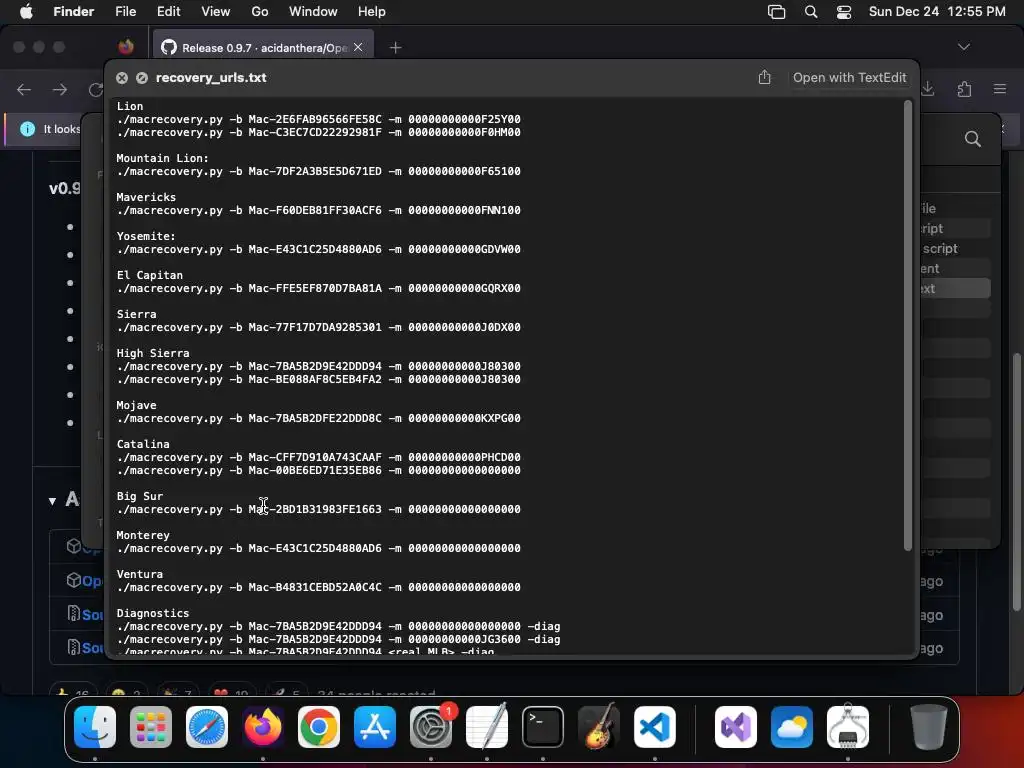The width and height of the screenshot is (1024, 768).
Task: Click the Yosemite: heading text
Action: (146, 236)
